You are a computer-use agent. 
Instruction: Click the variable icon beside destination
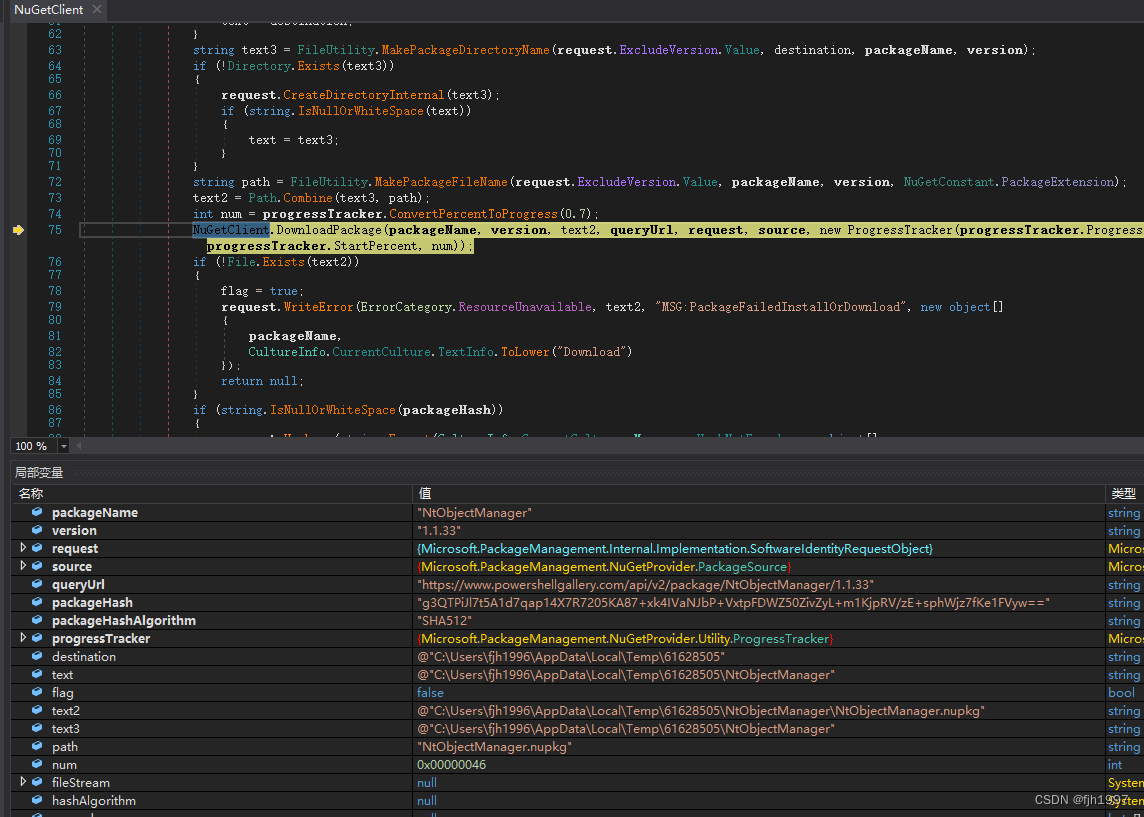tap(37, 656)
